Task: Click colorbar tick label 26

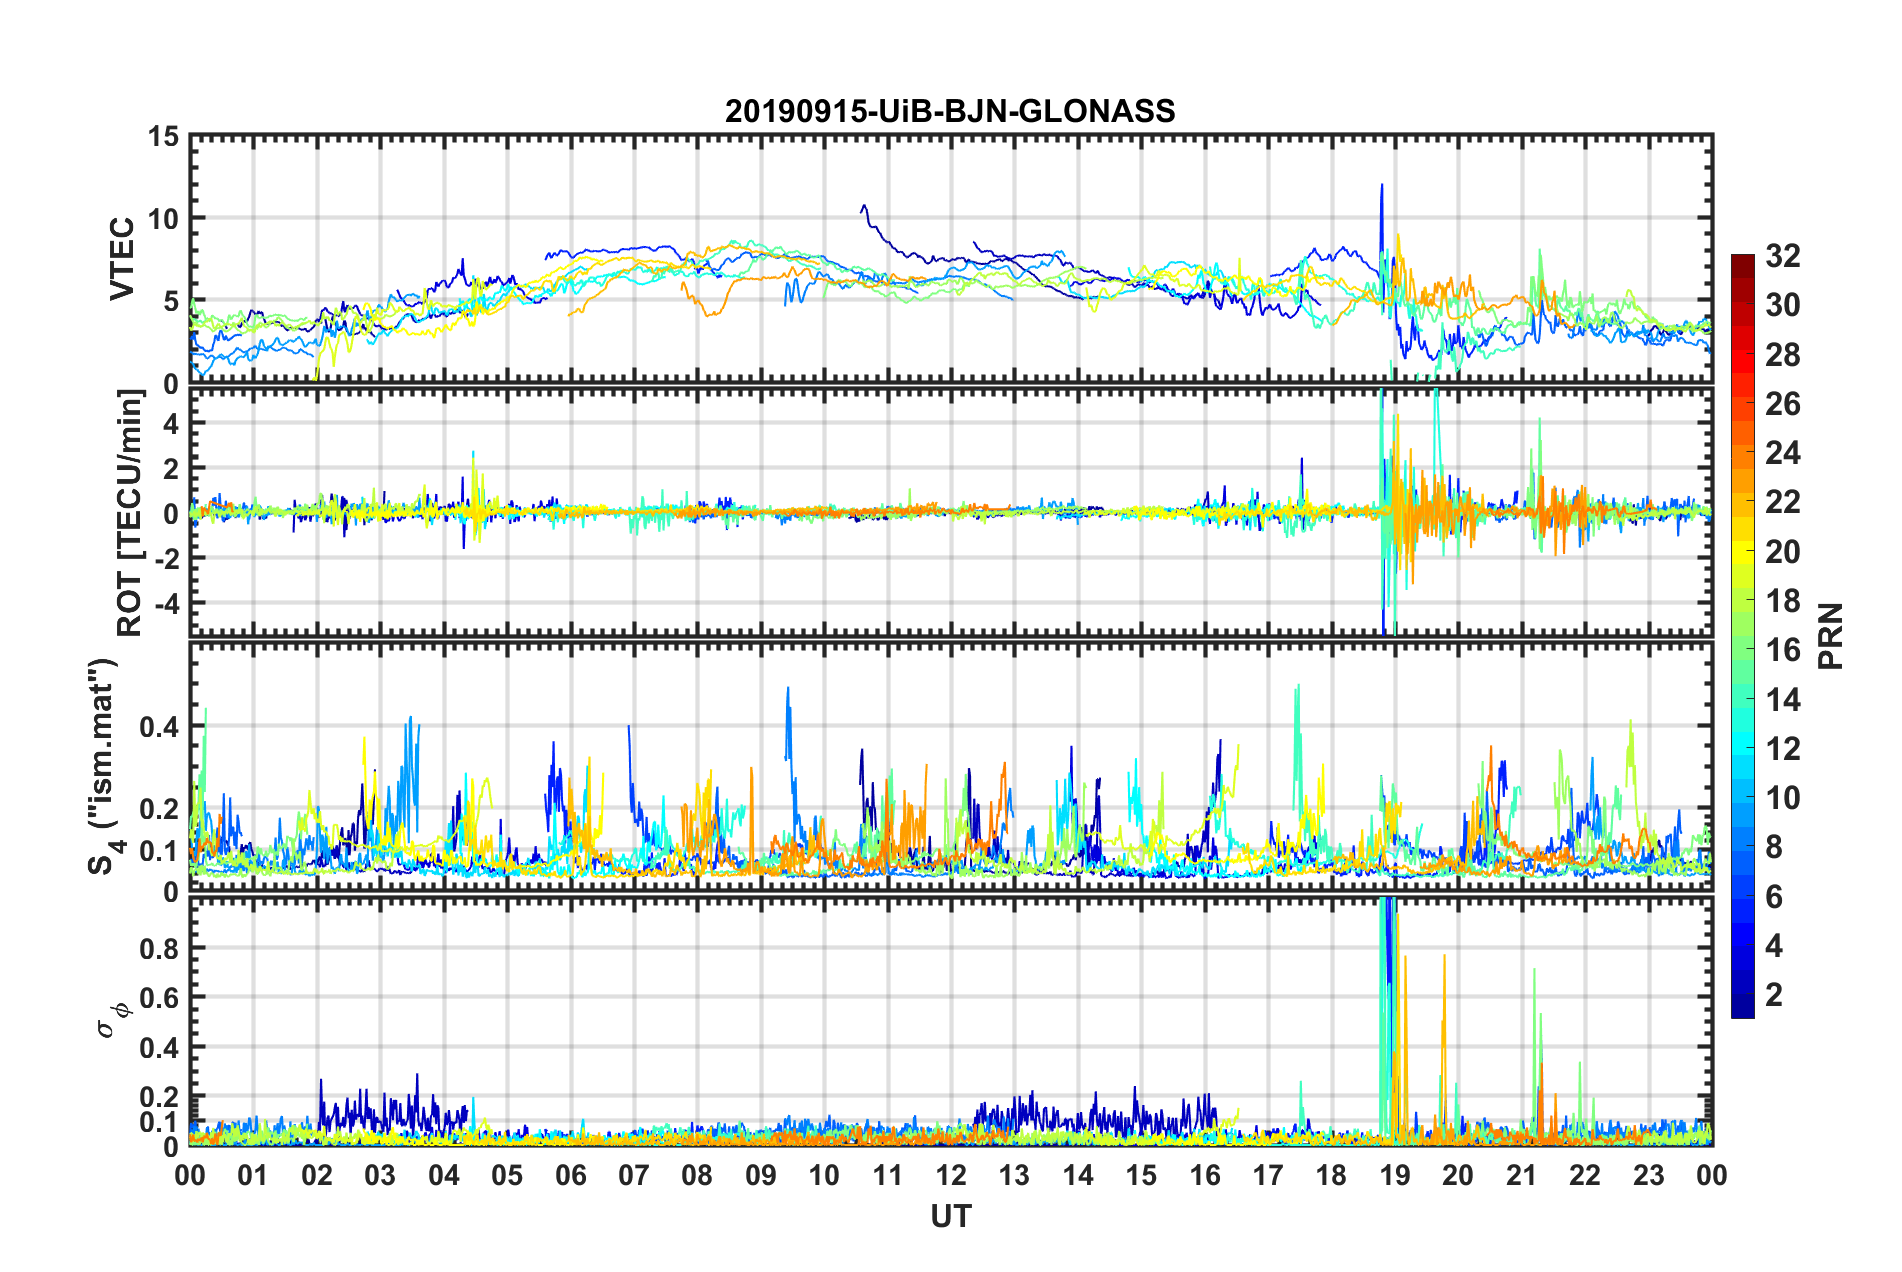Action: pyautogui.click(x=1783, y=404)
